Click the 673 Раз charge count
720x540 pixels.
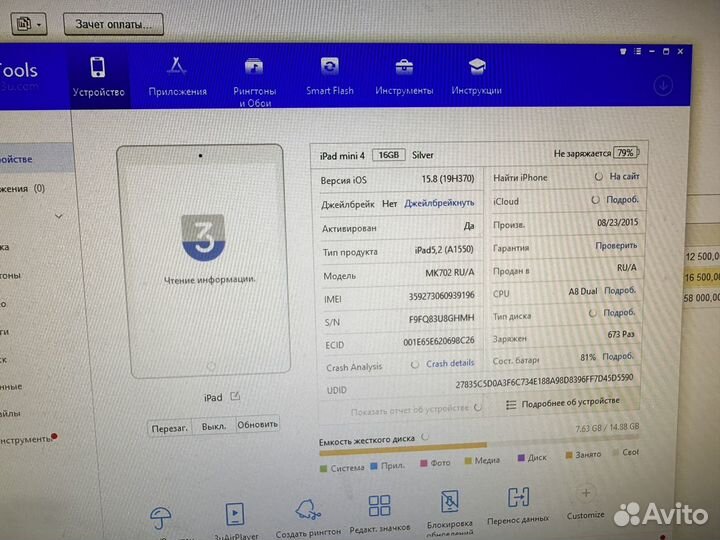621,334
